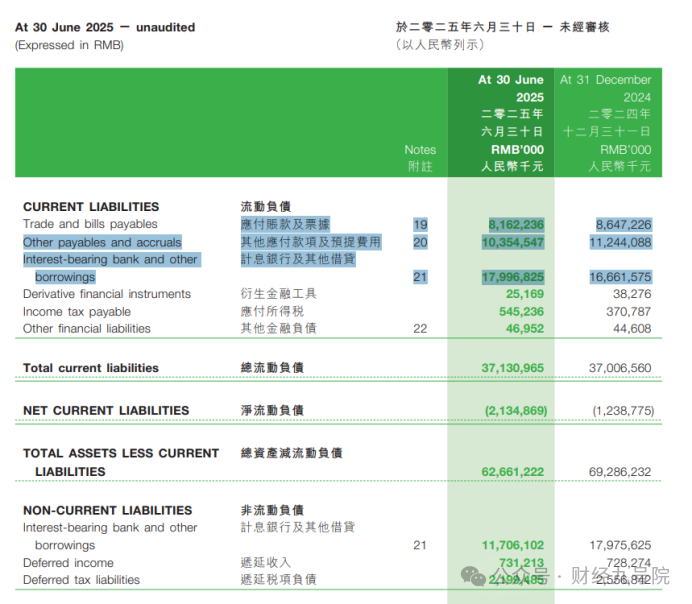
Task: Click other financial liabilities value 46,952
Action: (x=525, y=329)
